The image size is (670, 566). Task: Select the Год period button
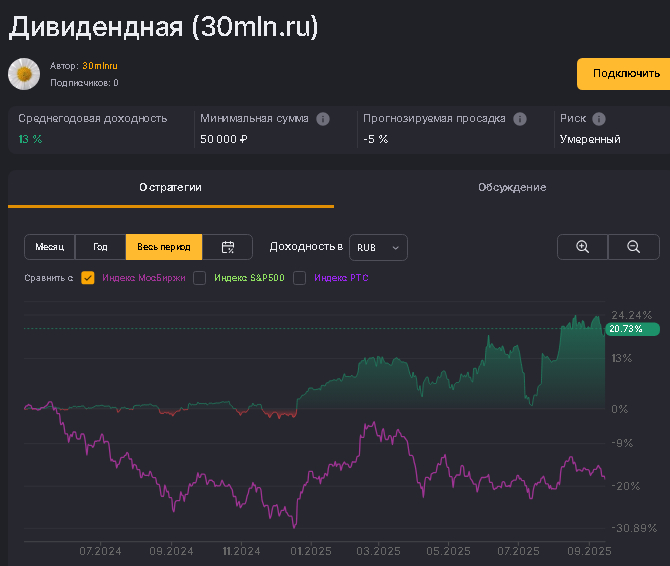(100, 247)
